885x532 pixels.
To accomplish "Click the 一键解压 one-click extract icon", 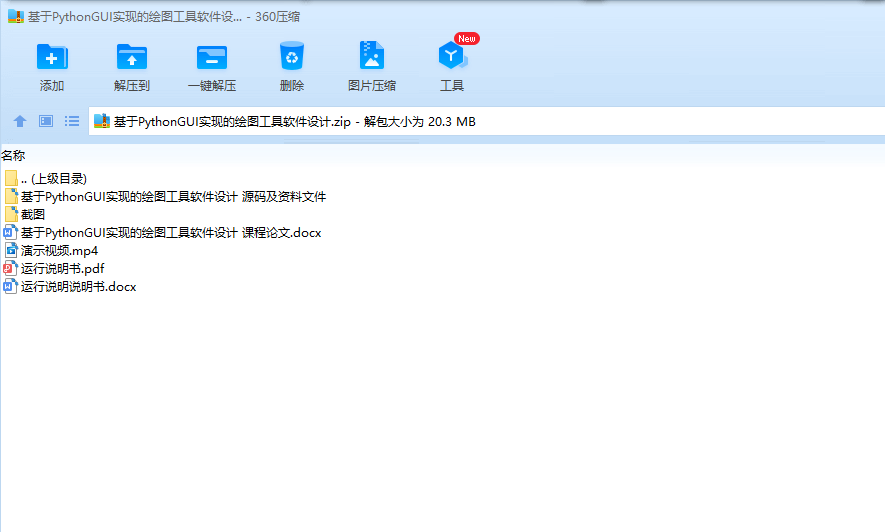I will point(212,57).
